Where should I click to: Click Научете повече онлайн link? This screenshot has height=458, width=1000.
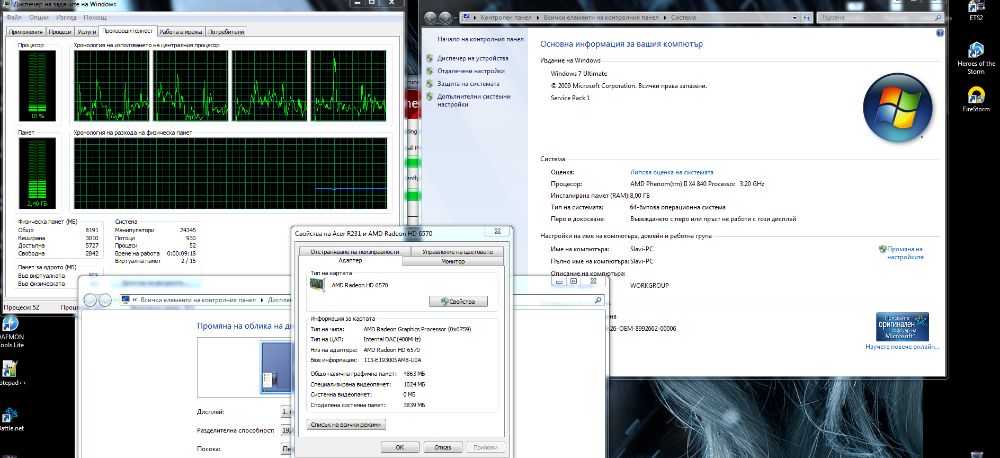click(902, 347)
